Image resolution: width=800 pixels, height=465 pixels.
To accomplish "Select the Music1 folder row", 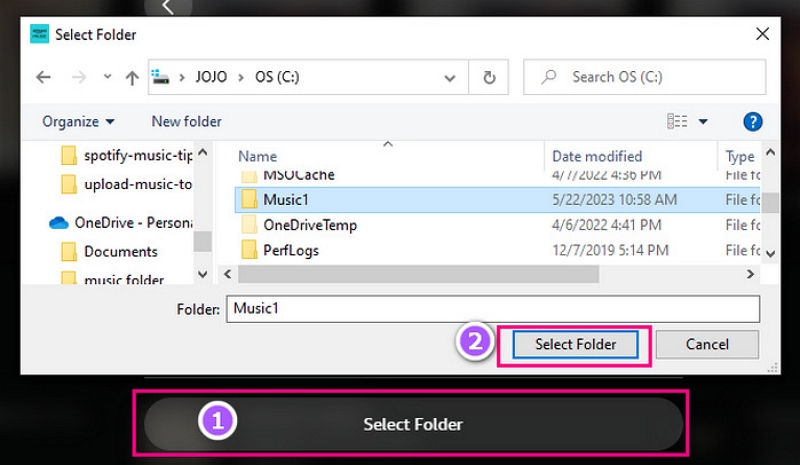I will (497, 200).
